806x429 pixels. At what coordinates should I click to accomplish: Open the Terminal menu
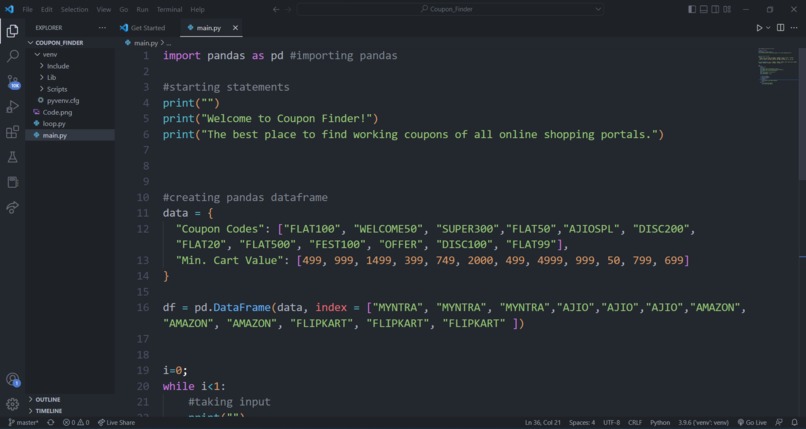click(x=169, y=9)
